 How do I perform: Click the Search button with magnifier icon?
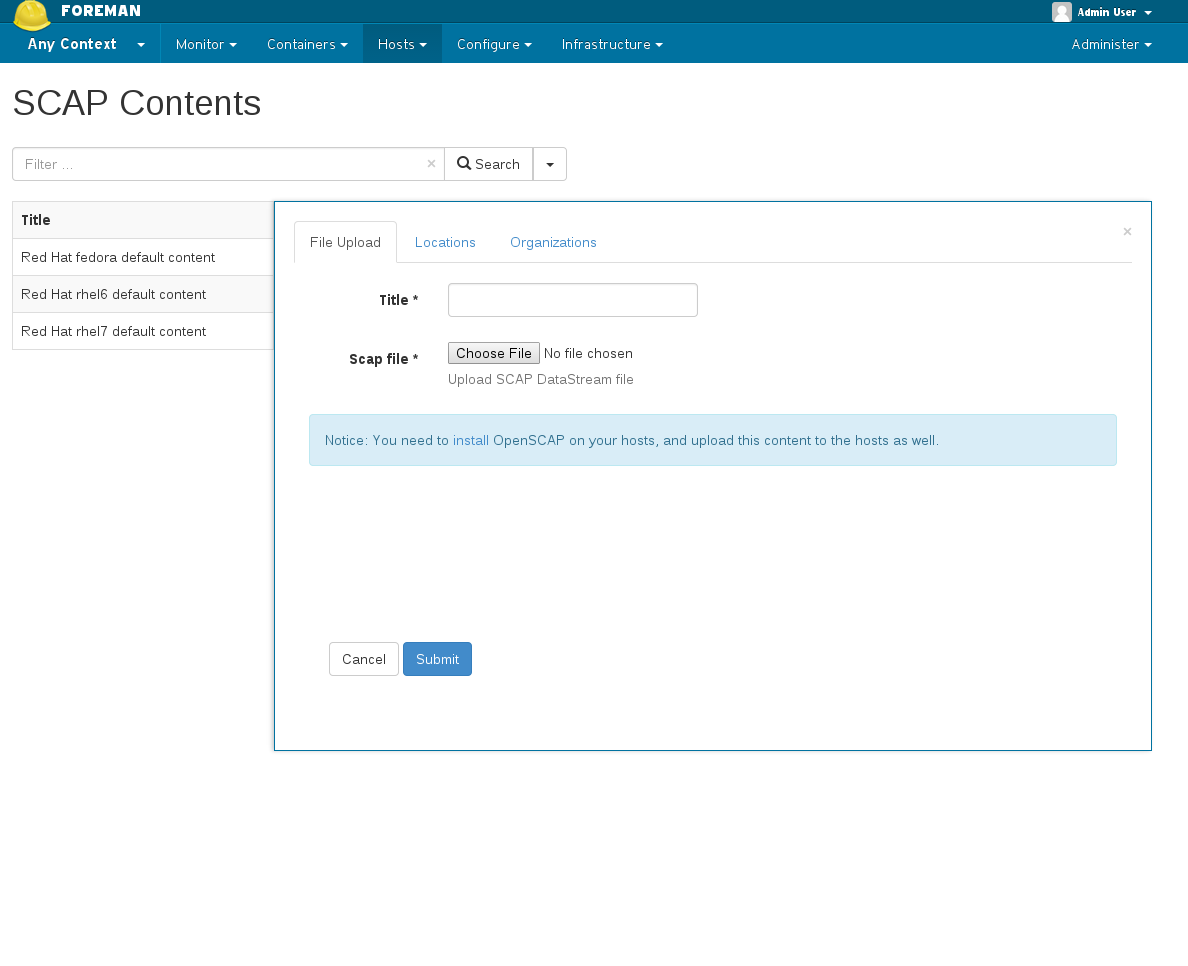(x=488, y=164)
